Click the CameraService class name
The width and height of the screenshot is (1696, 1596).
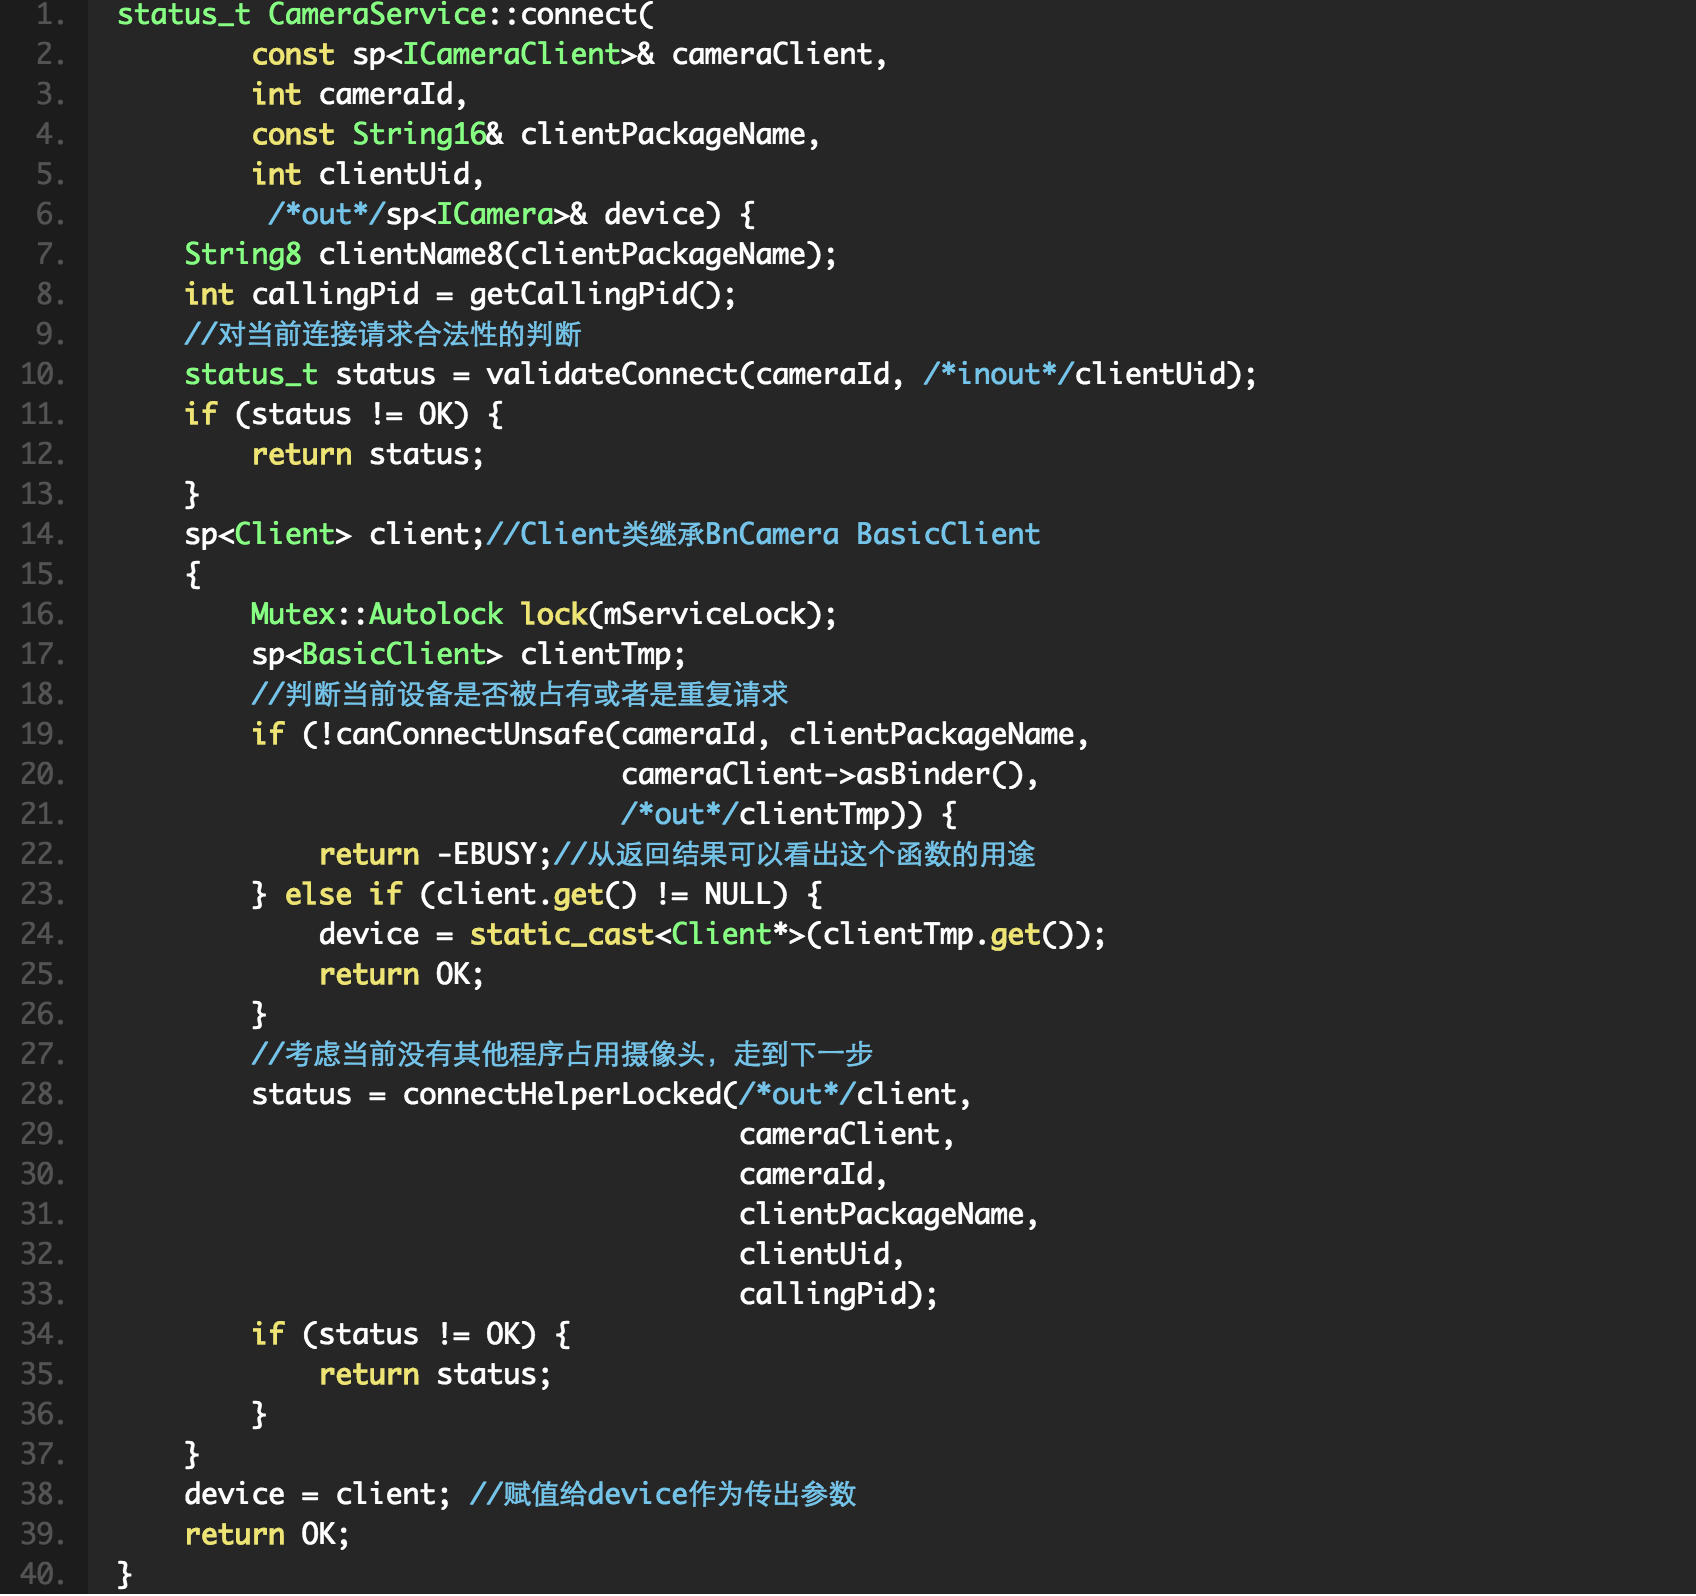(377, 15)
